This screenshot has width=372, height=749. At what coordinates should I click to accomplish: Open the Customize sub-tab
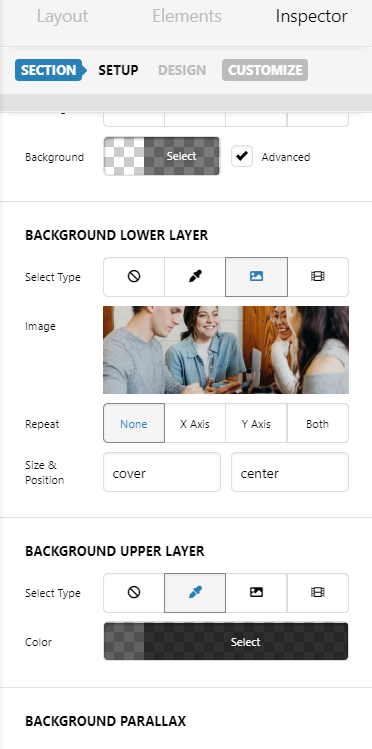(x=265, y=70)
